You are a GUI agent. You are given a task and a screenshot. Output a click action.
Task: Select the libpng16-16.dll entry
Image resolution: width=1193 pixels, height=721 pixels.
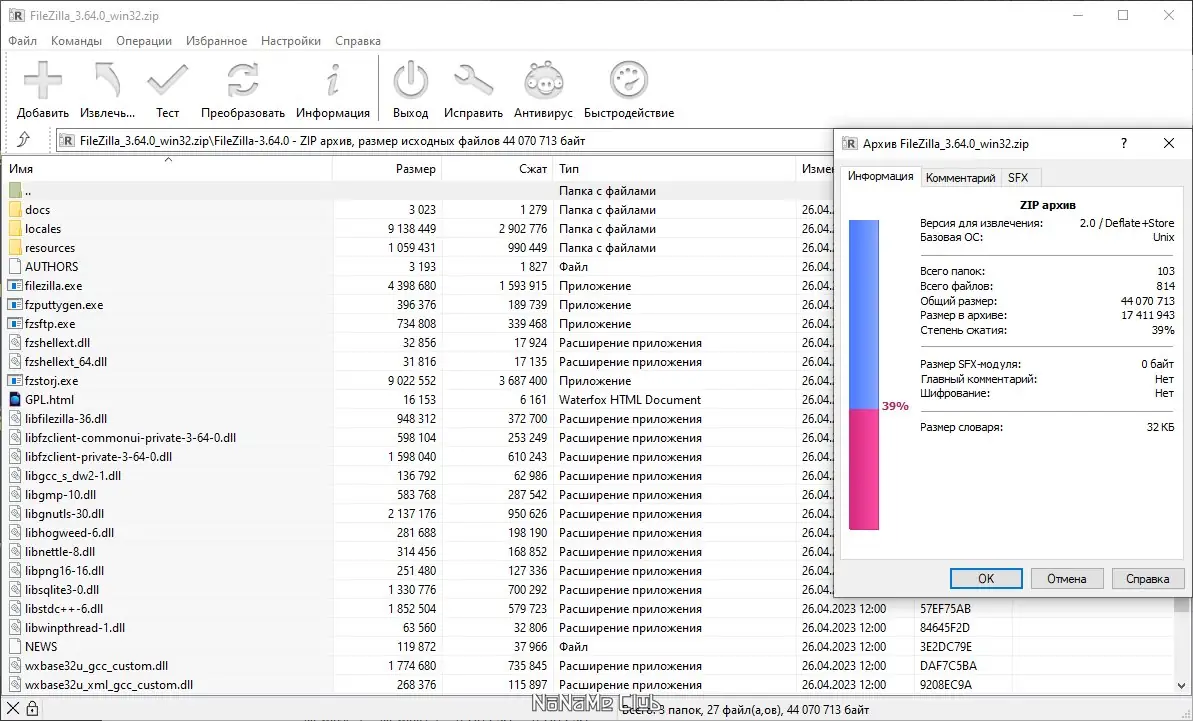(65, 570)
